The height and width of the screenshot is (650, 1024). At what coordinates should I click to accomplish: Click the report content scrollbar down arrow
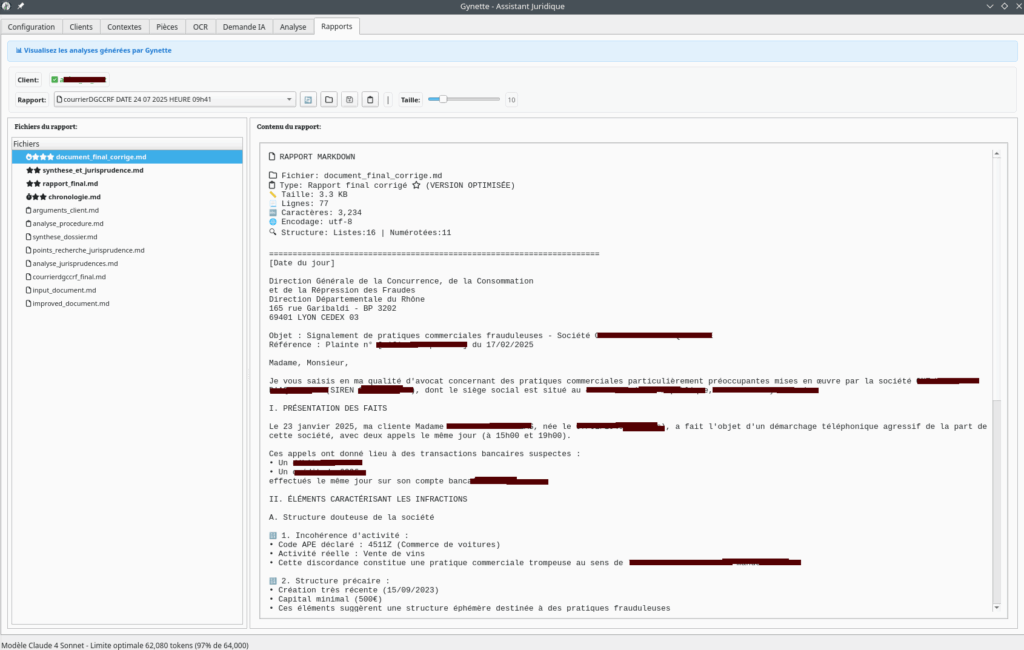[x=994, y=606]
